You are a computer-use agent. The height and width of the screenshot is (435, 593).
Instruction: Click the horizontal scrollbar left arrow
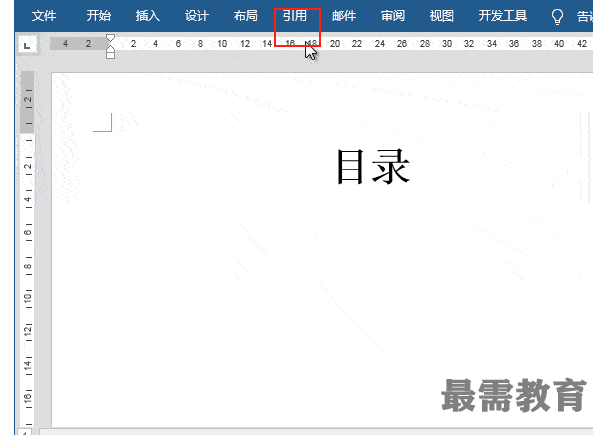[x=24, y=432]
